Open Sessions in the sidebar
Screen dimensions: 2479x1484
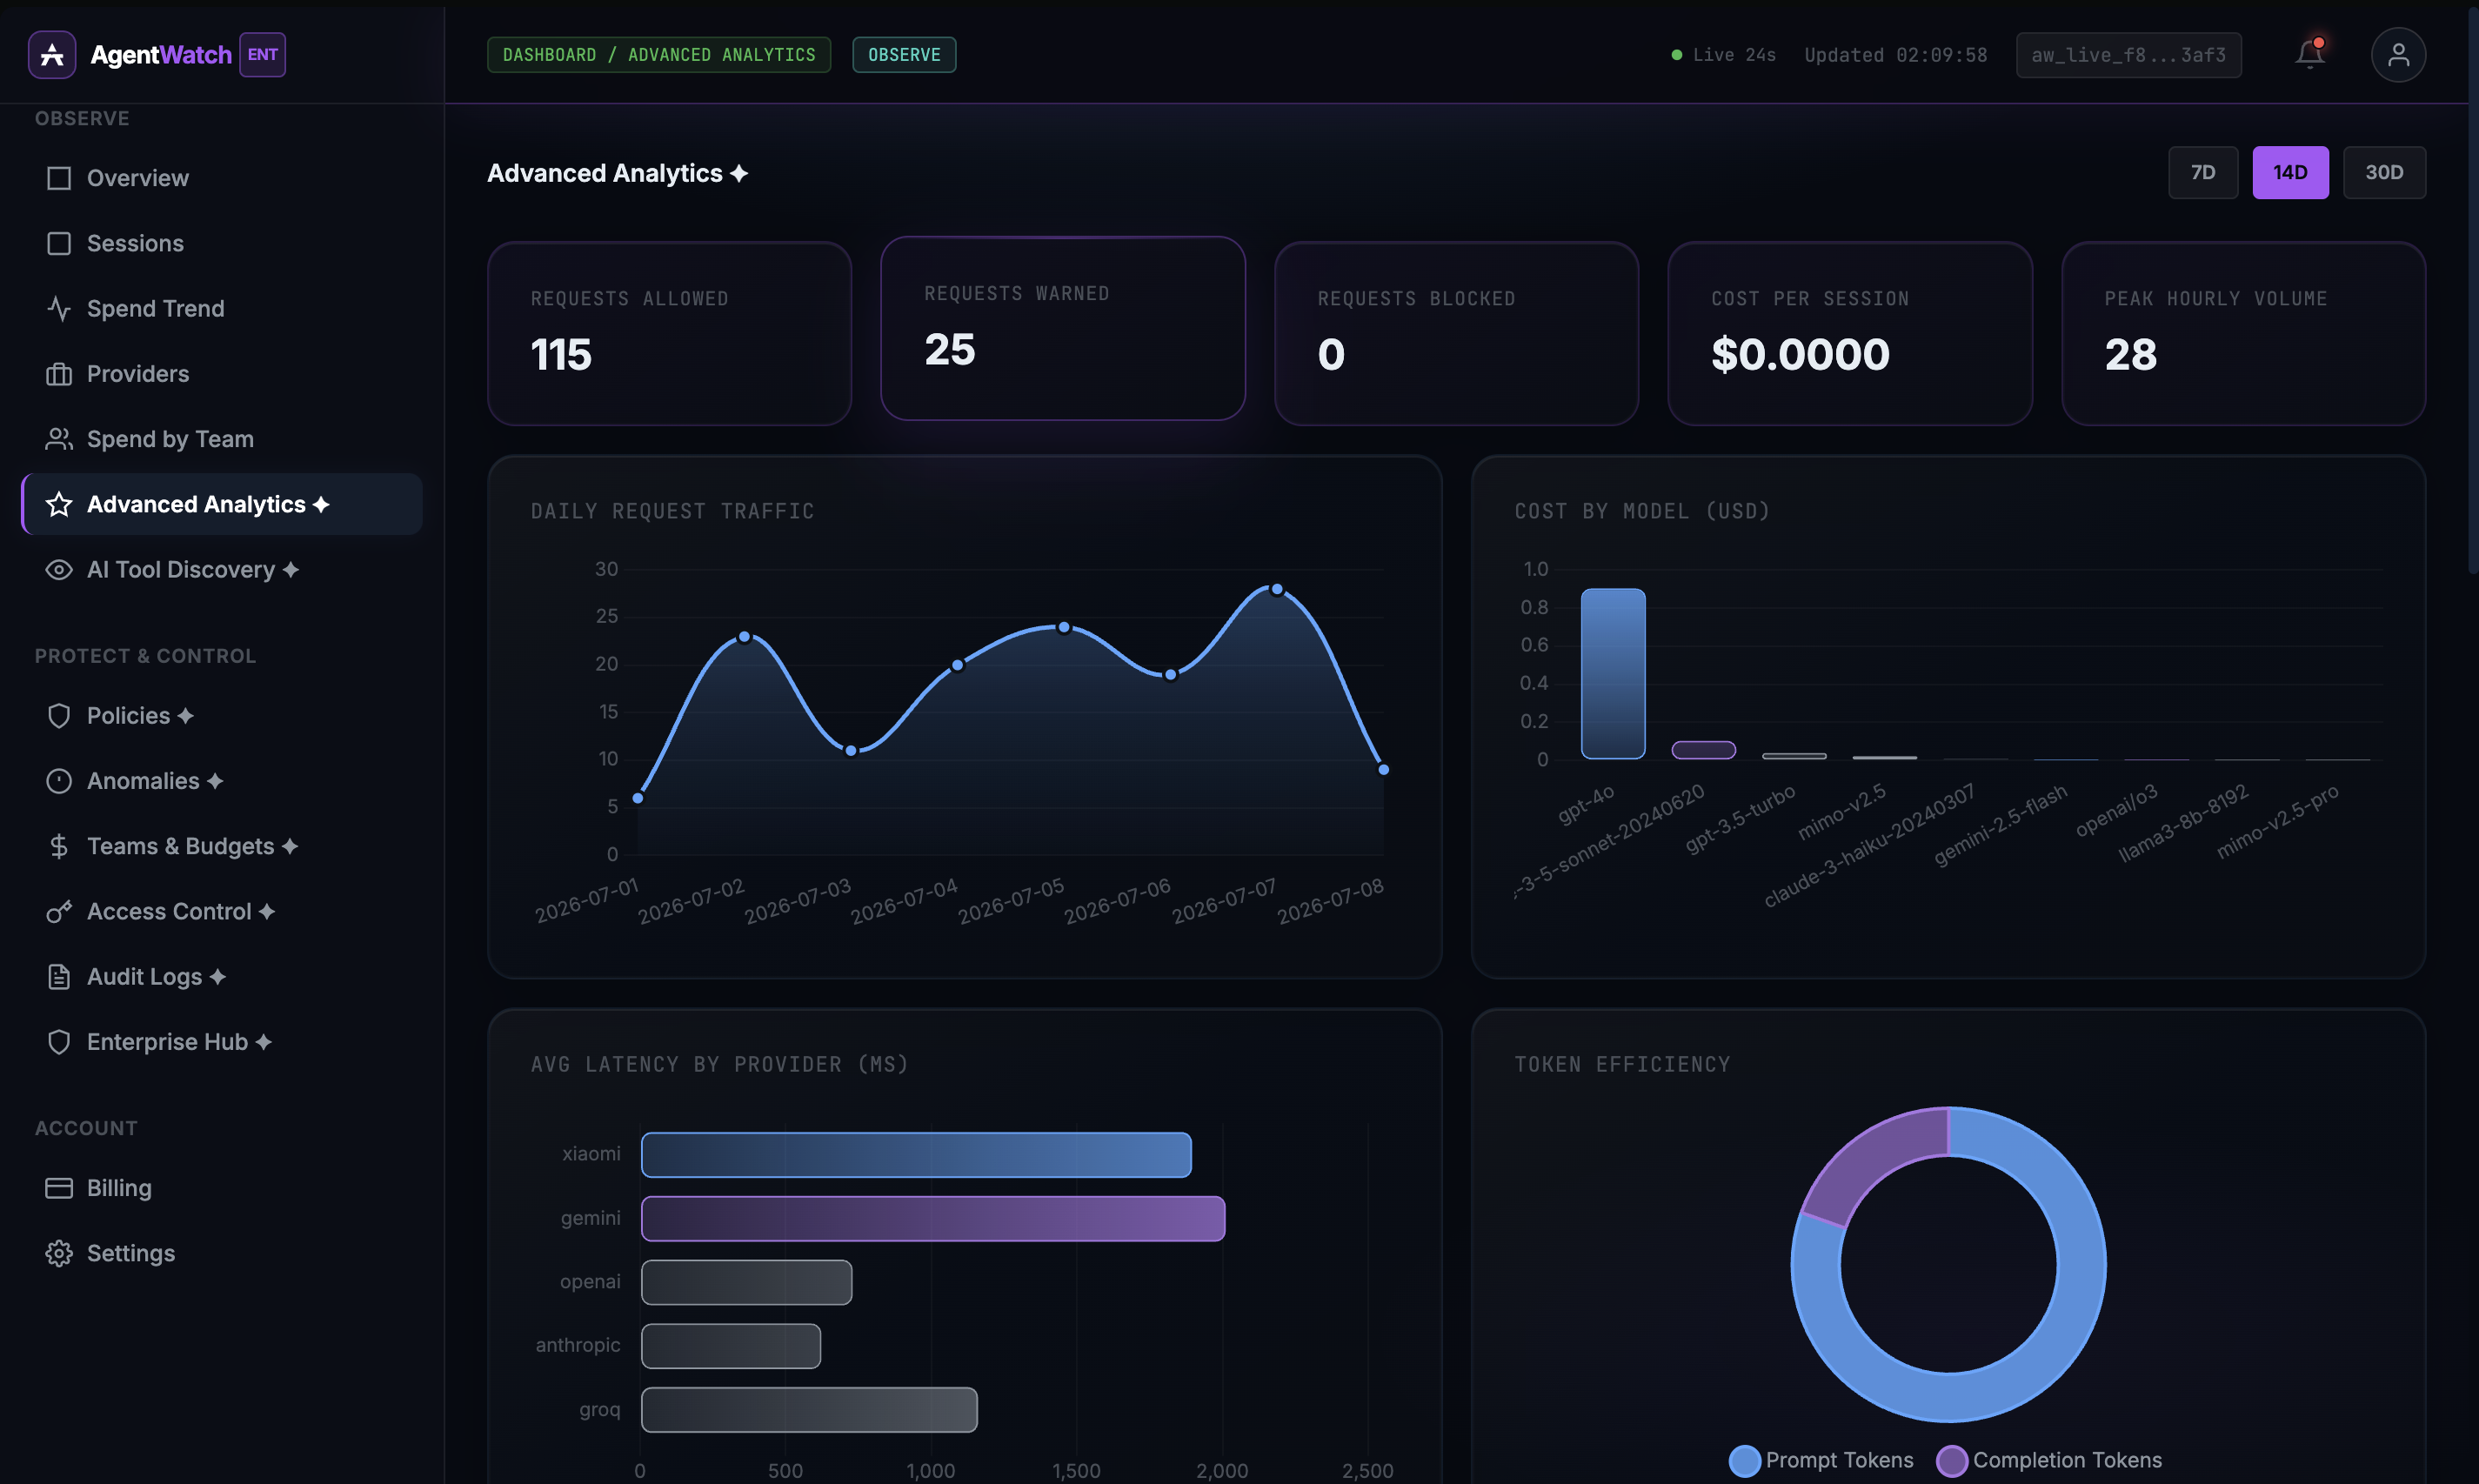tap(222, 243)
